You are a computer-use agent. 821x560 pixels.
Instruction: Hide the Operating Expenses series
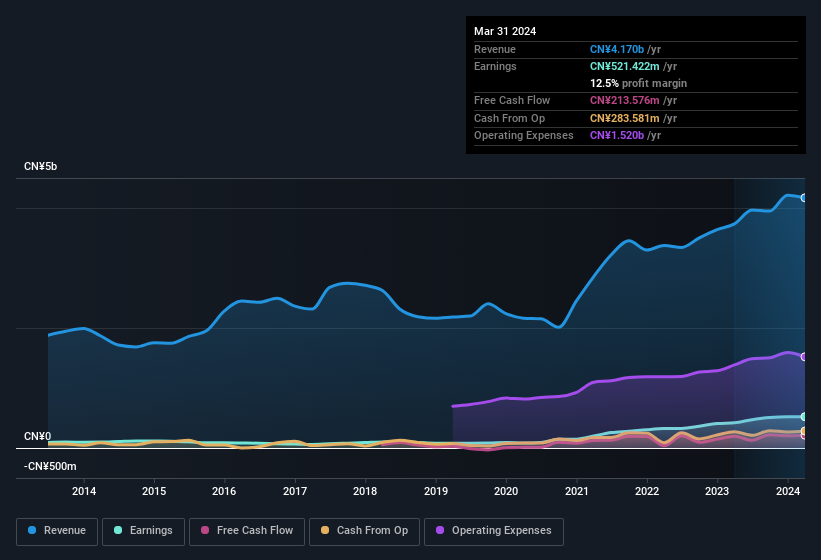point(494,531)
